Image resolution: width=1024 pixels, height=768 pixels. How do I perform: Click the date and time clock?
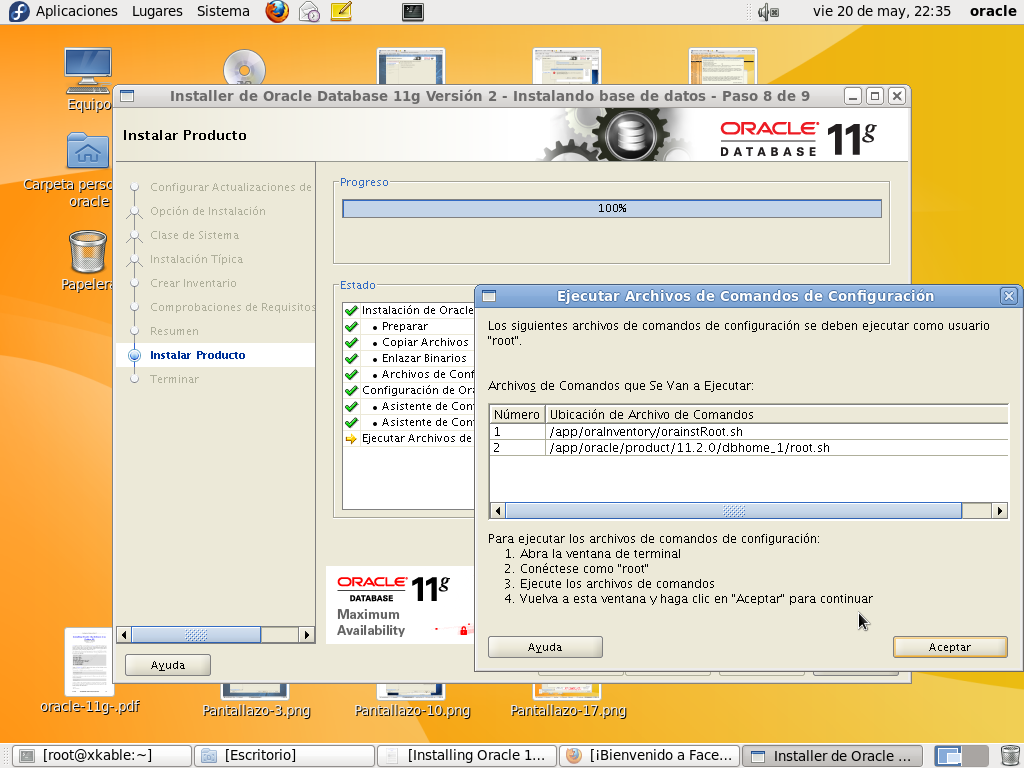(x=882, y=11)
